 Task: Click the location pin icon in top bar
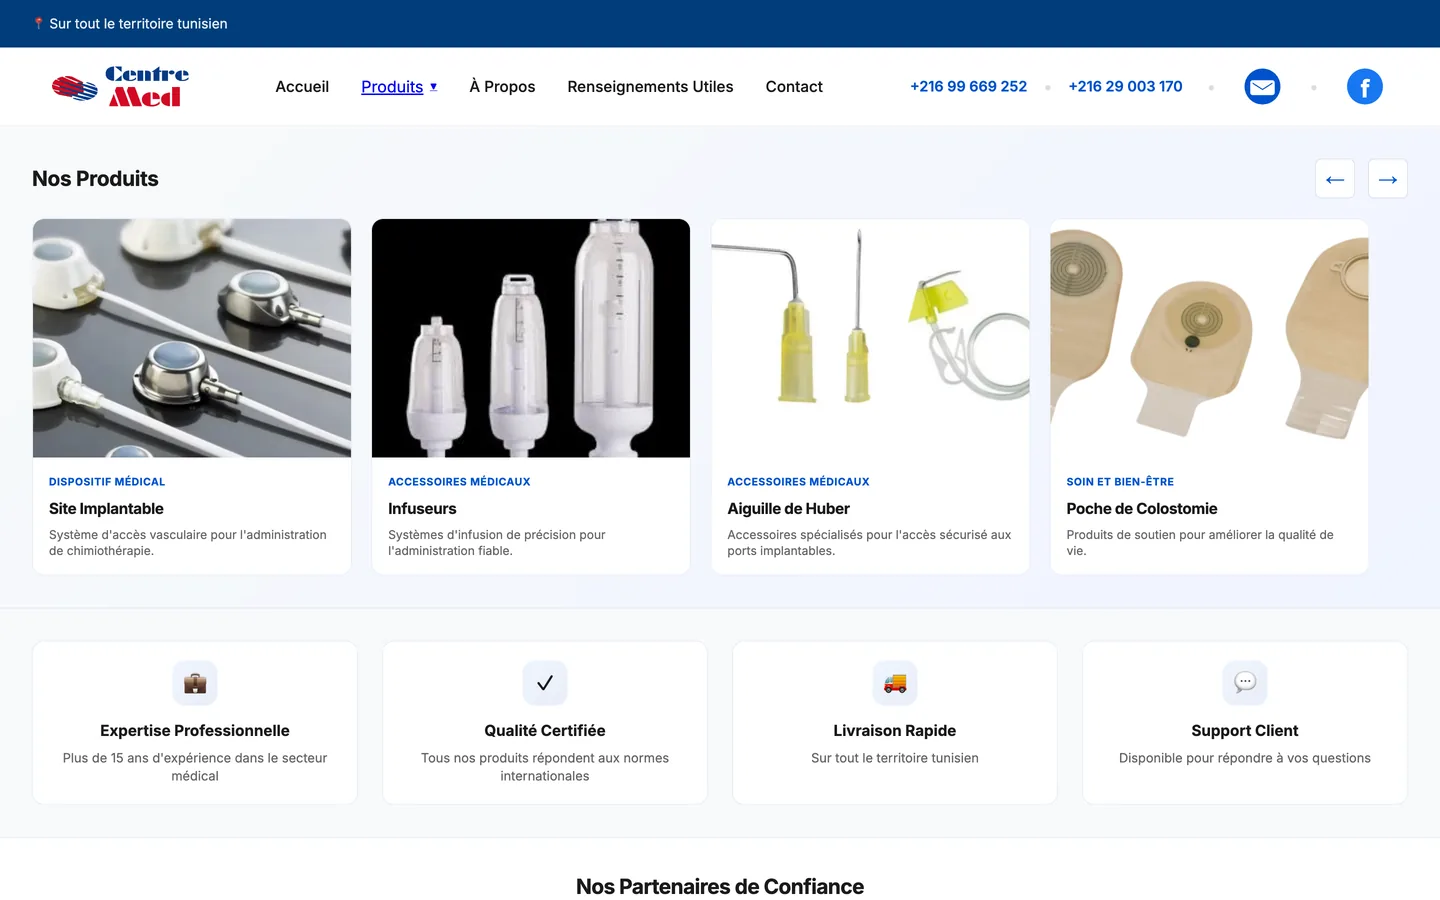pyautogui.click(x=38, y=23)
